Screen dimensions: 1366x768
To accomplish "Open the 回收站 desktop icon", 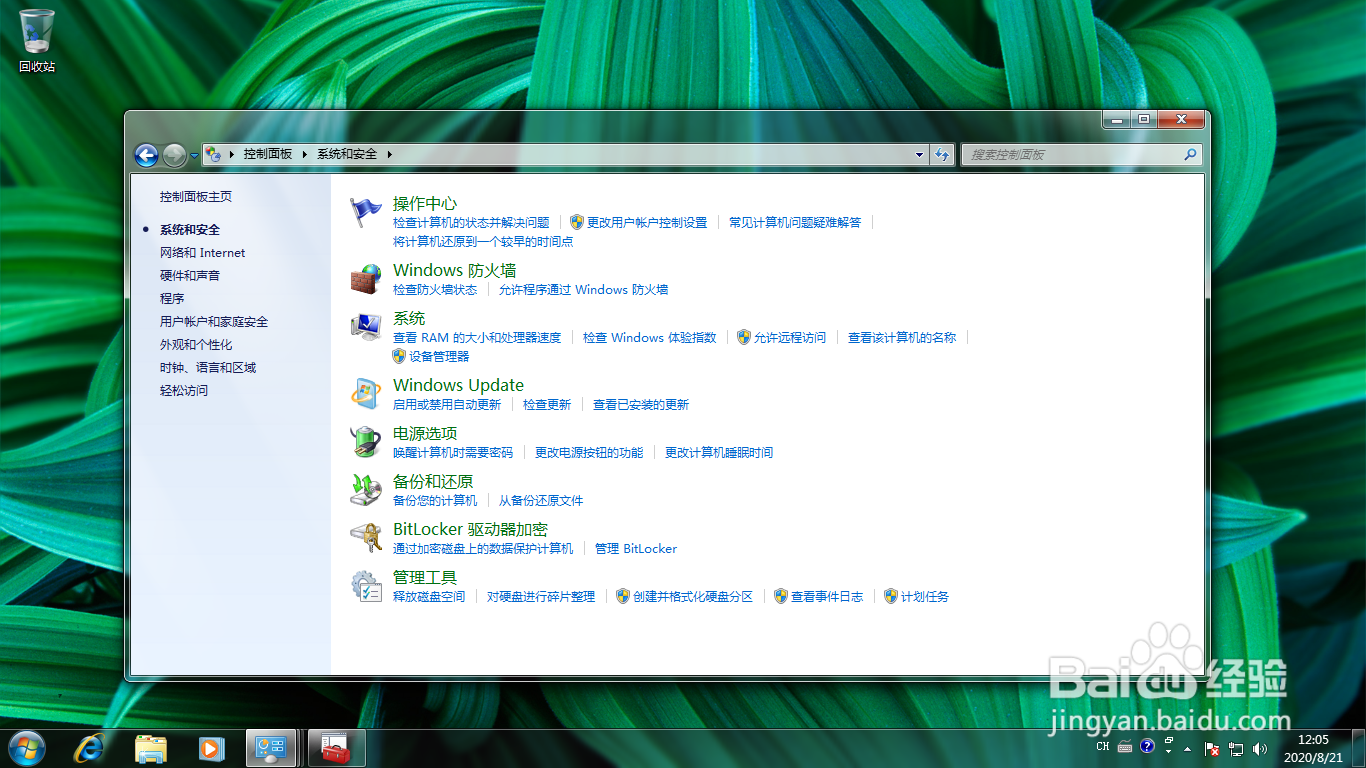I will (37, 40).
